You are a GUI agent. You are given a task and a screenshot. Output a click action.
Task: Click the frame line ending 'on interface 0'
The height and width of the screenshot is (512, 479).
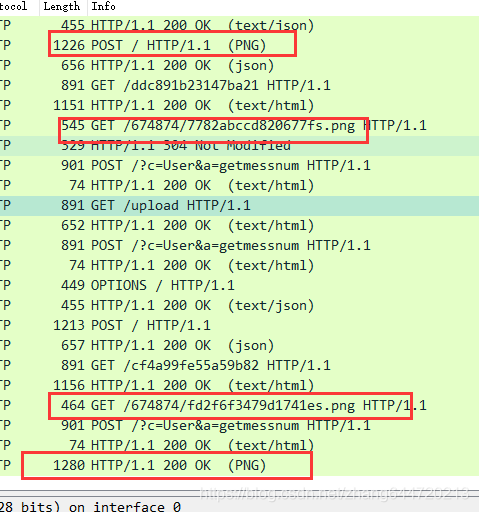(239, 506)
